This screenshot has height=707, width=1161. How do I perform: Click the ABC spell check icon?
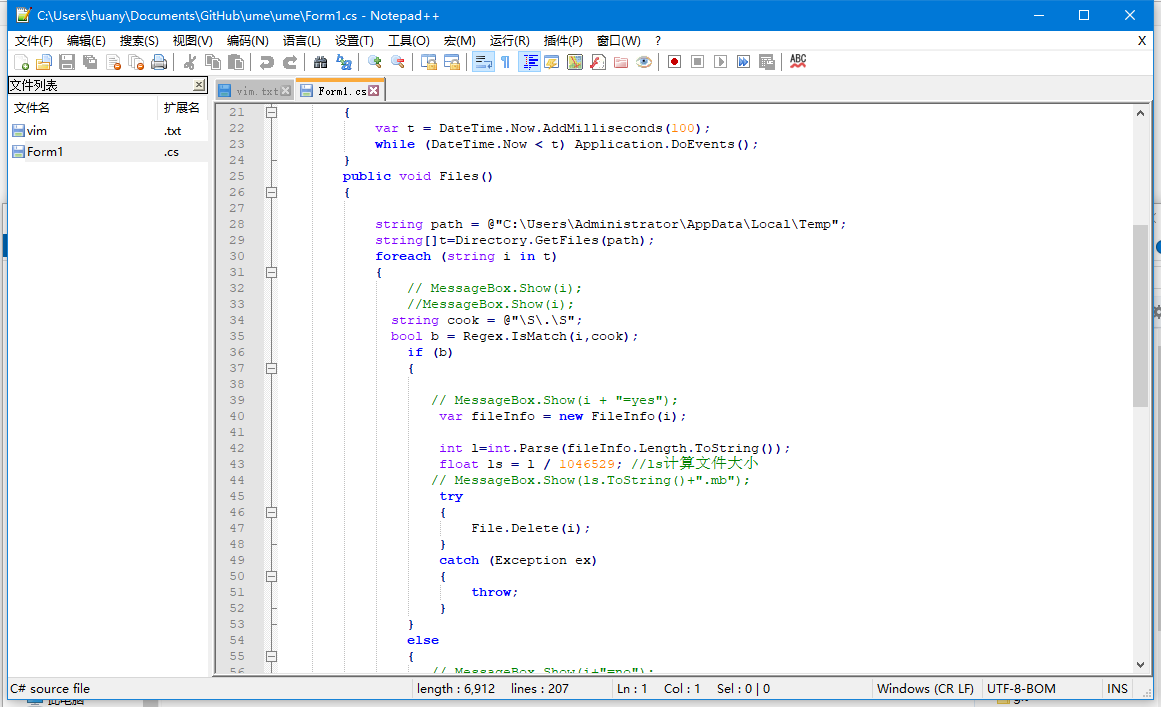click(x=797, y=62)
